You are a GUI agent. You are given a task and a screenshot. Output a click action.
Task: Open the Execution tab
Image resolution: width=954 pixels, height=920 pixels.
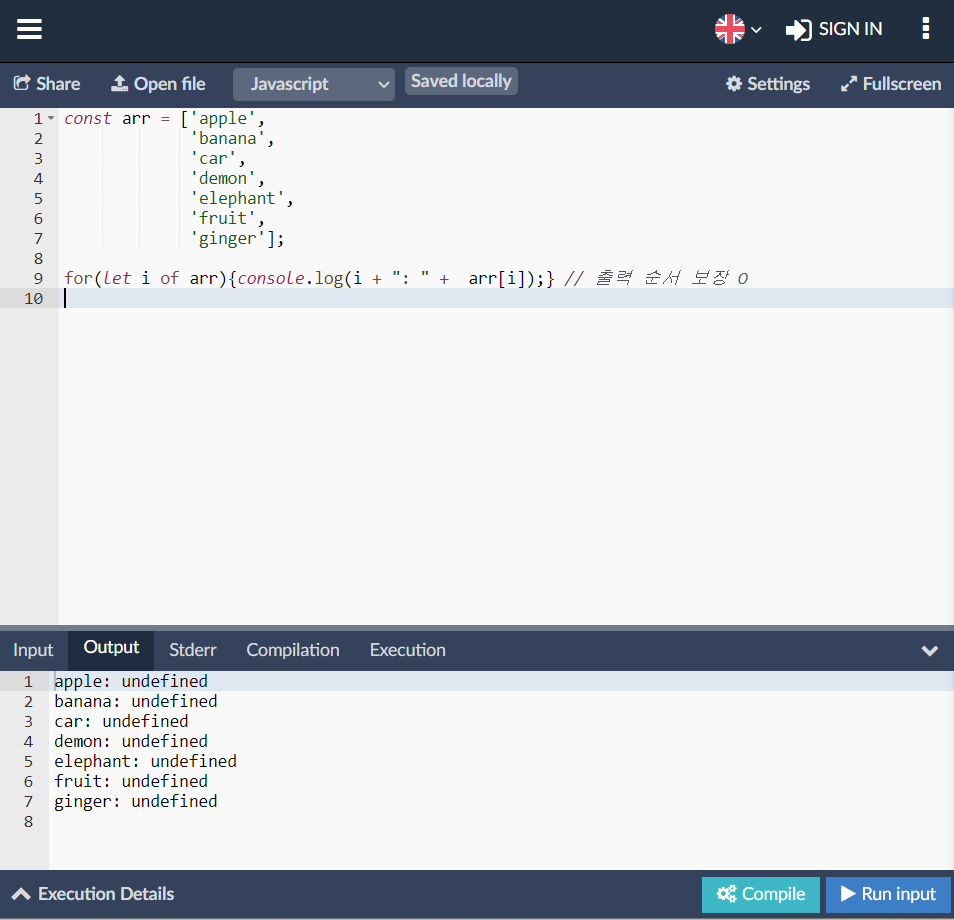408,650
